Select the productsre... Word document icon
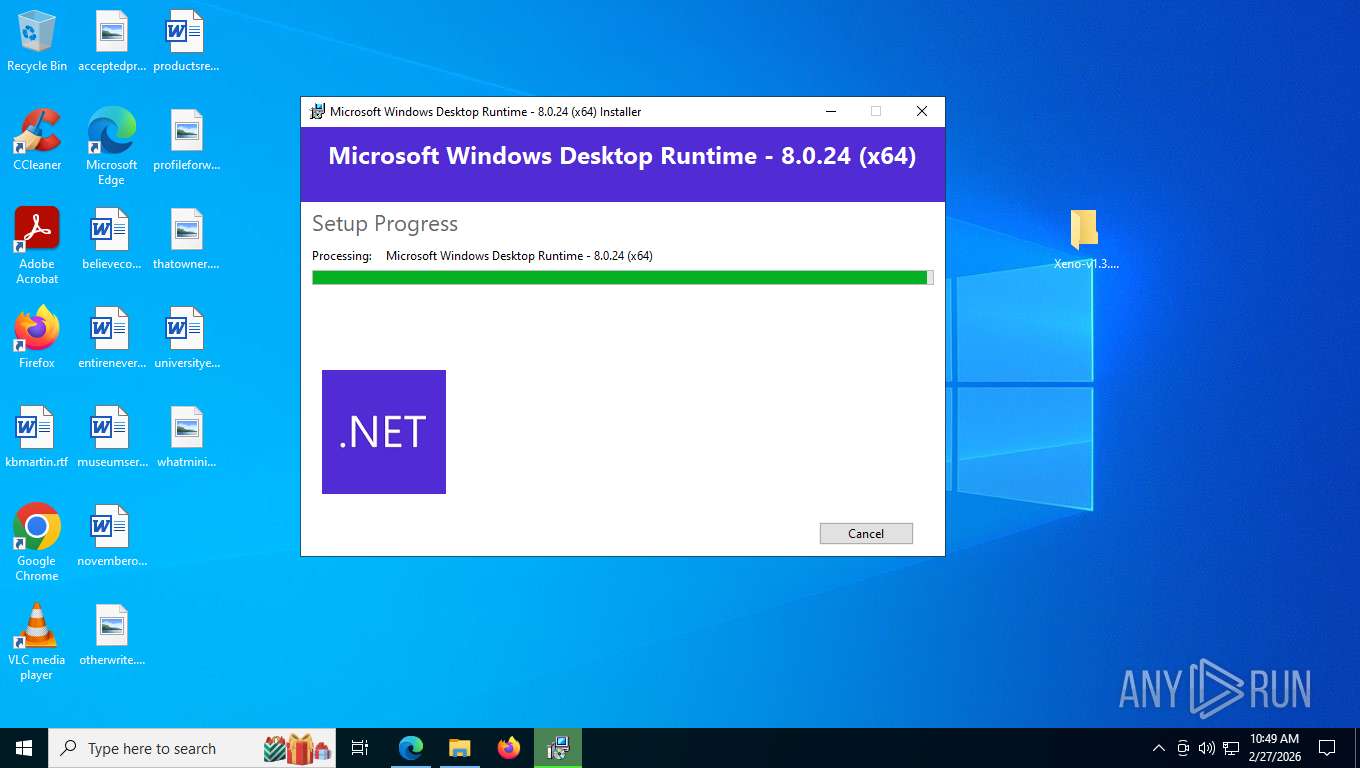This screenshot has height=768, width=1360. pos(186,42)
